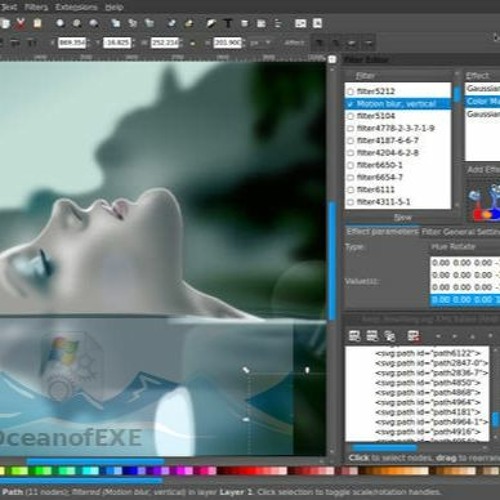Click the red Cut scissors icon
The width and height of the screenshot is (500, 500).
click(x=20, y=23)
